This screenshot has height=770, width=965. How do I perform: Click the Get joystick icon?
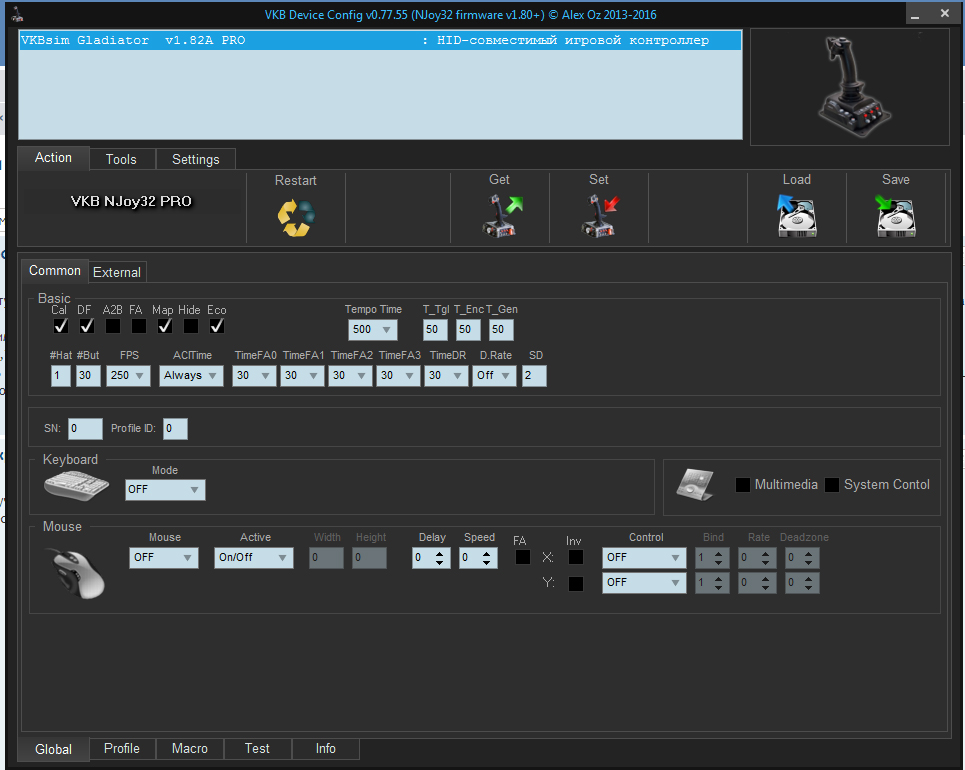[x=502, y=216]
